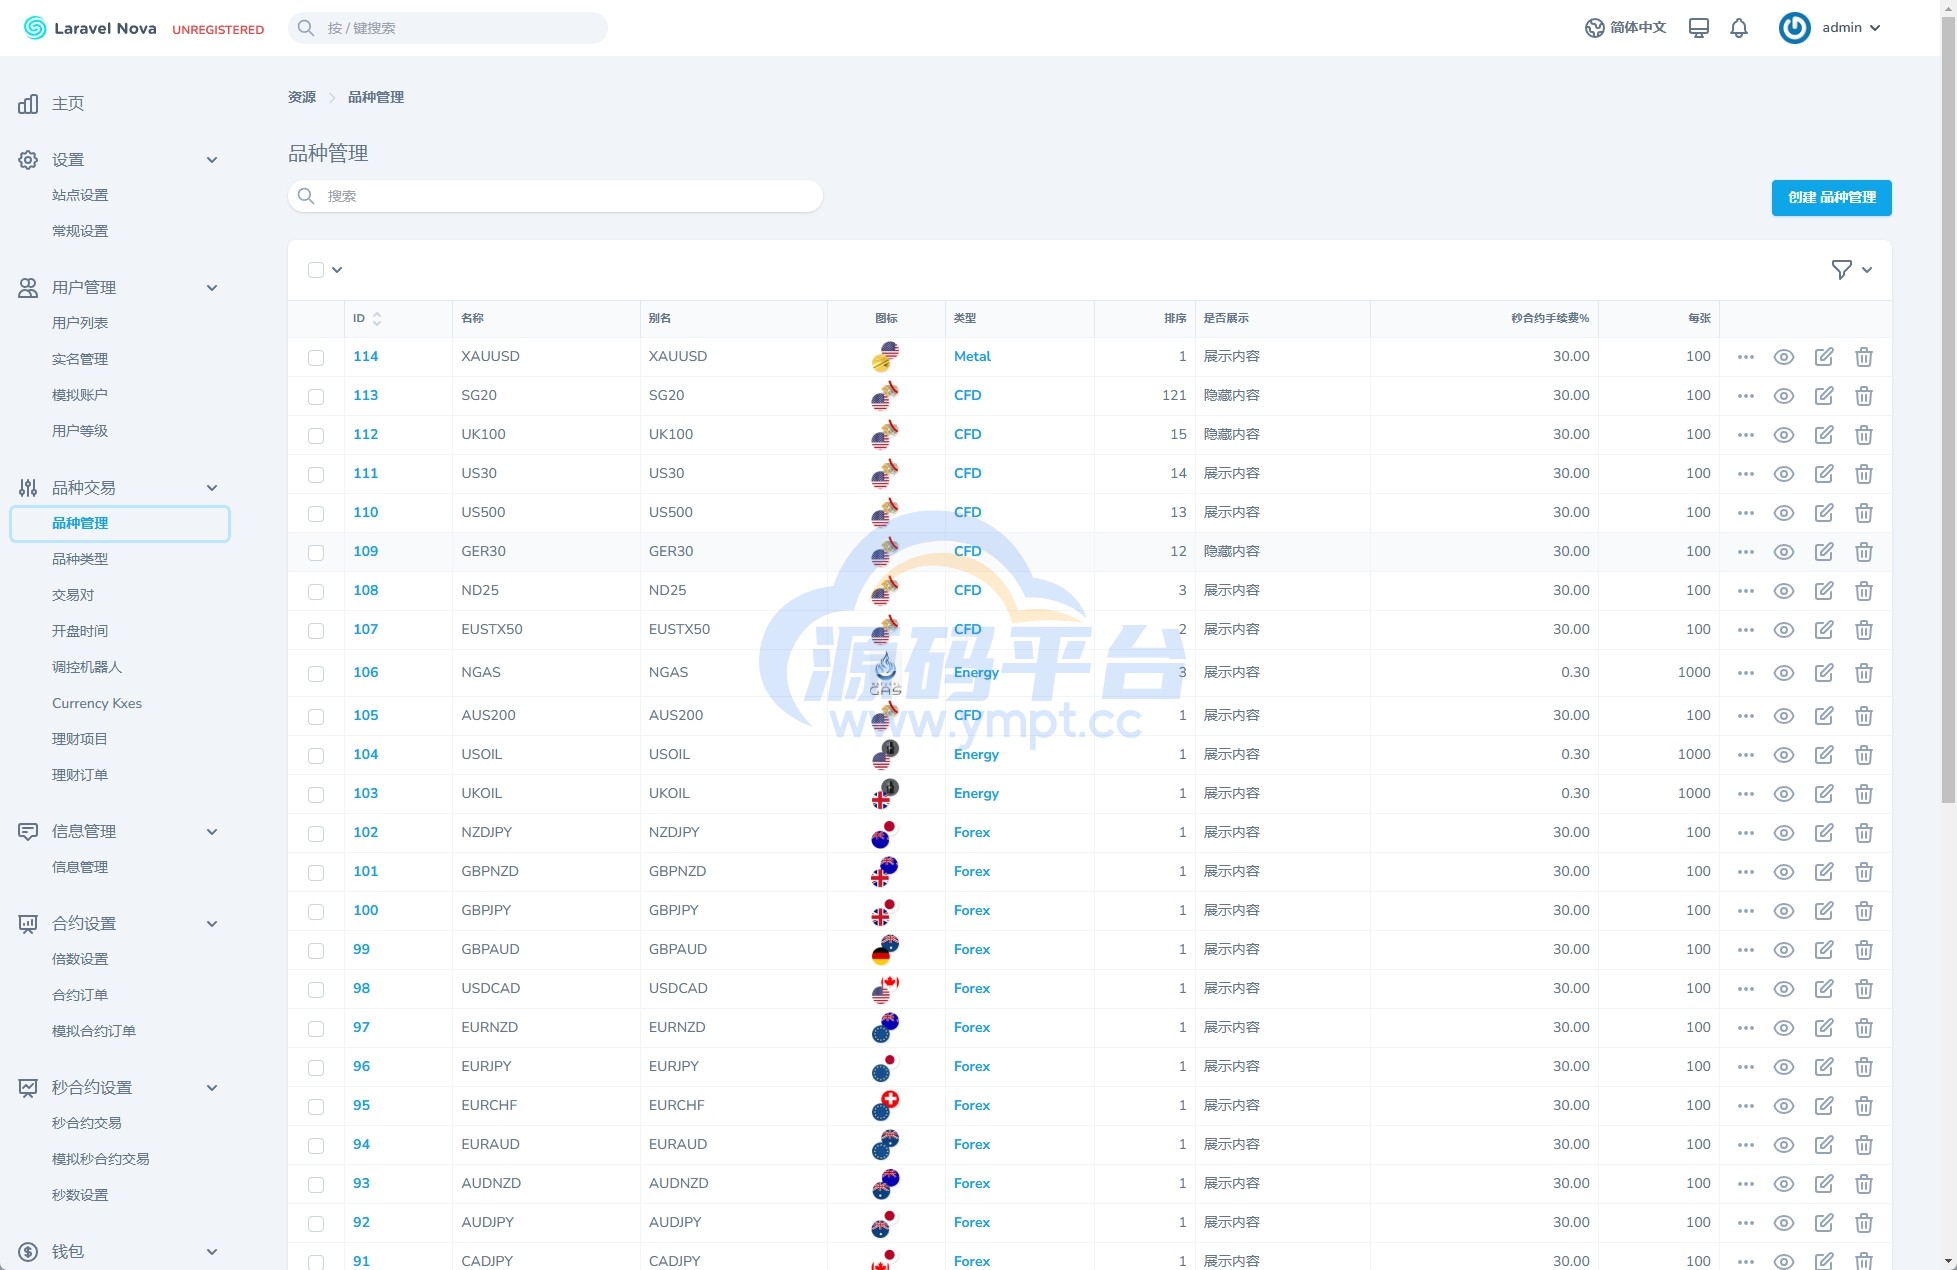1957x1270 pixels.
Task: Tick the select-all checkbox
Action: pos(316,270)
